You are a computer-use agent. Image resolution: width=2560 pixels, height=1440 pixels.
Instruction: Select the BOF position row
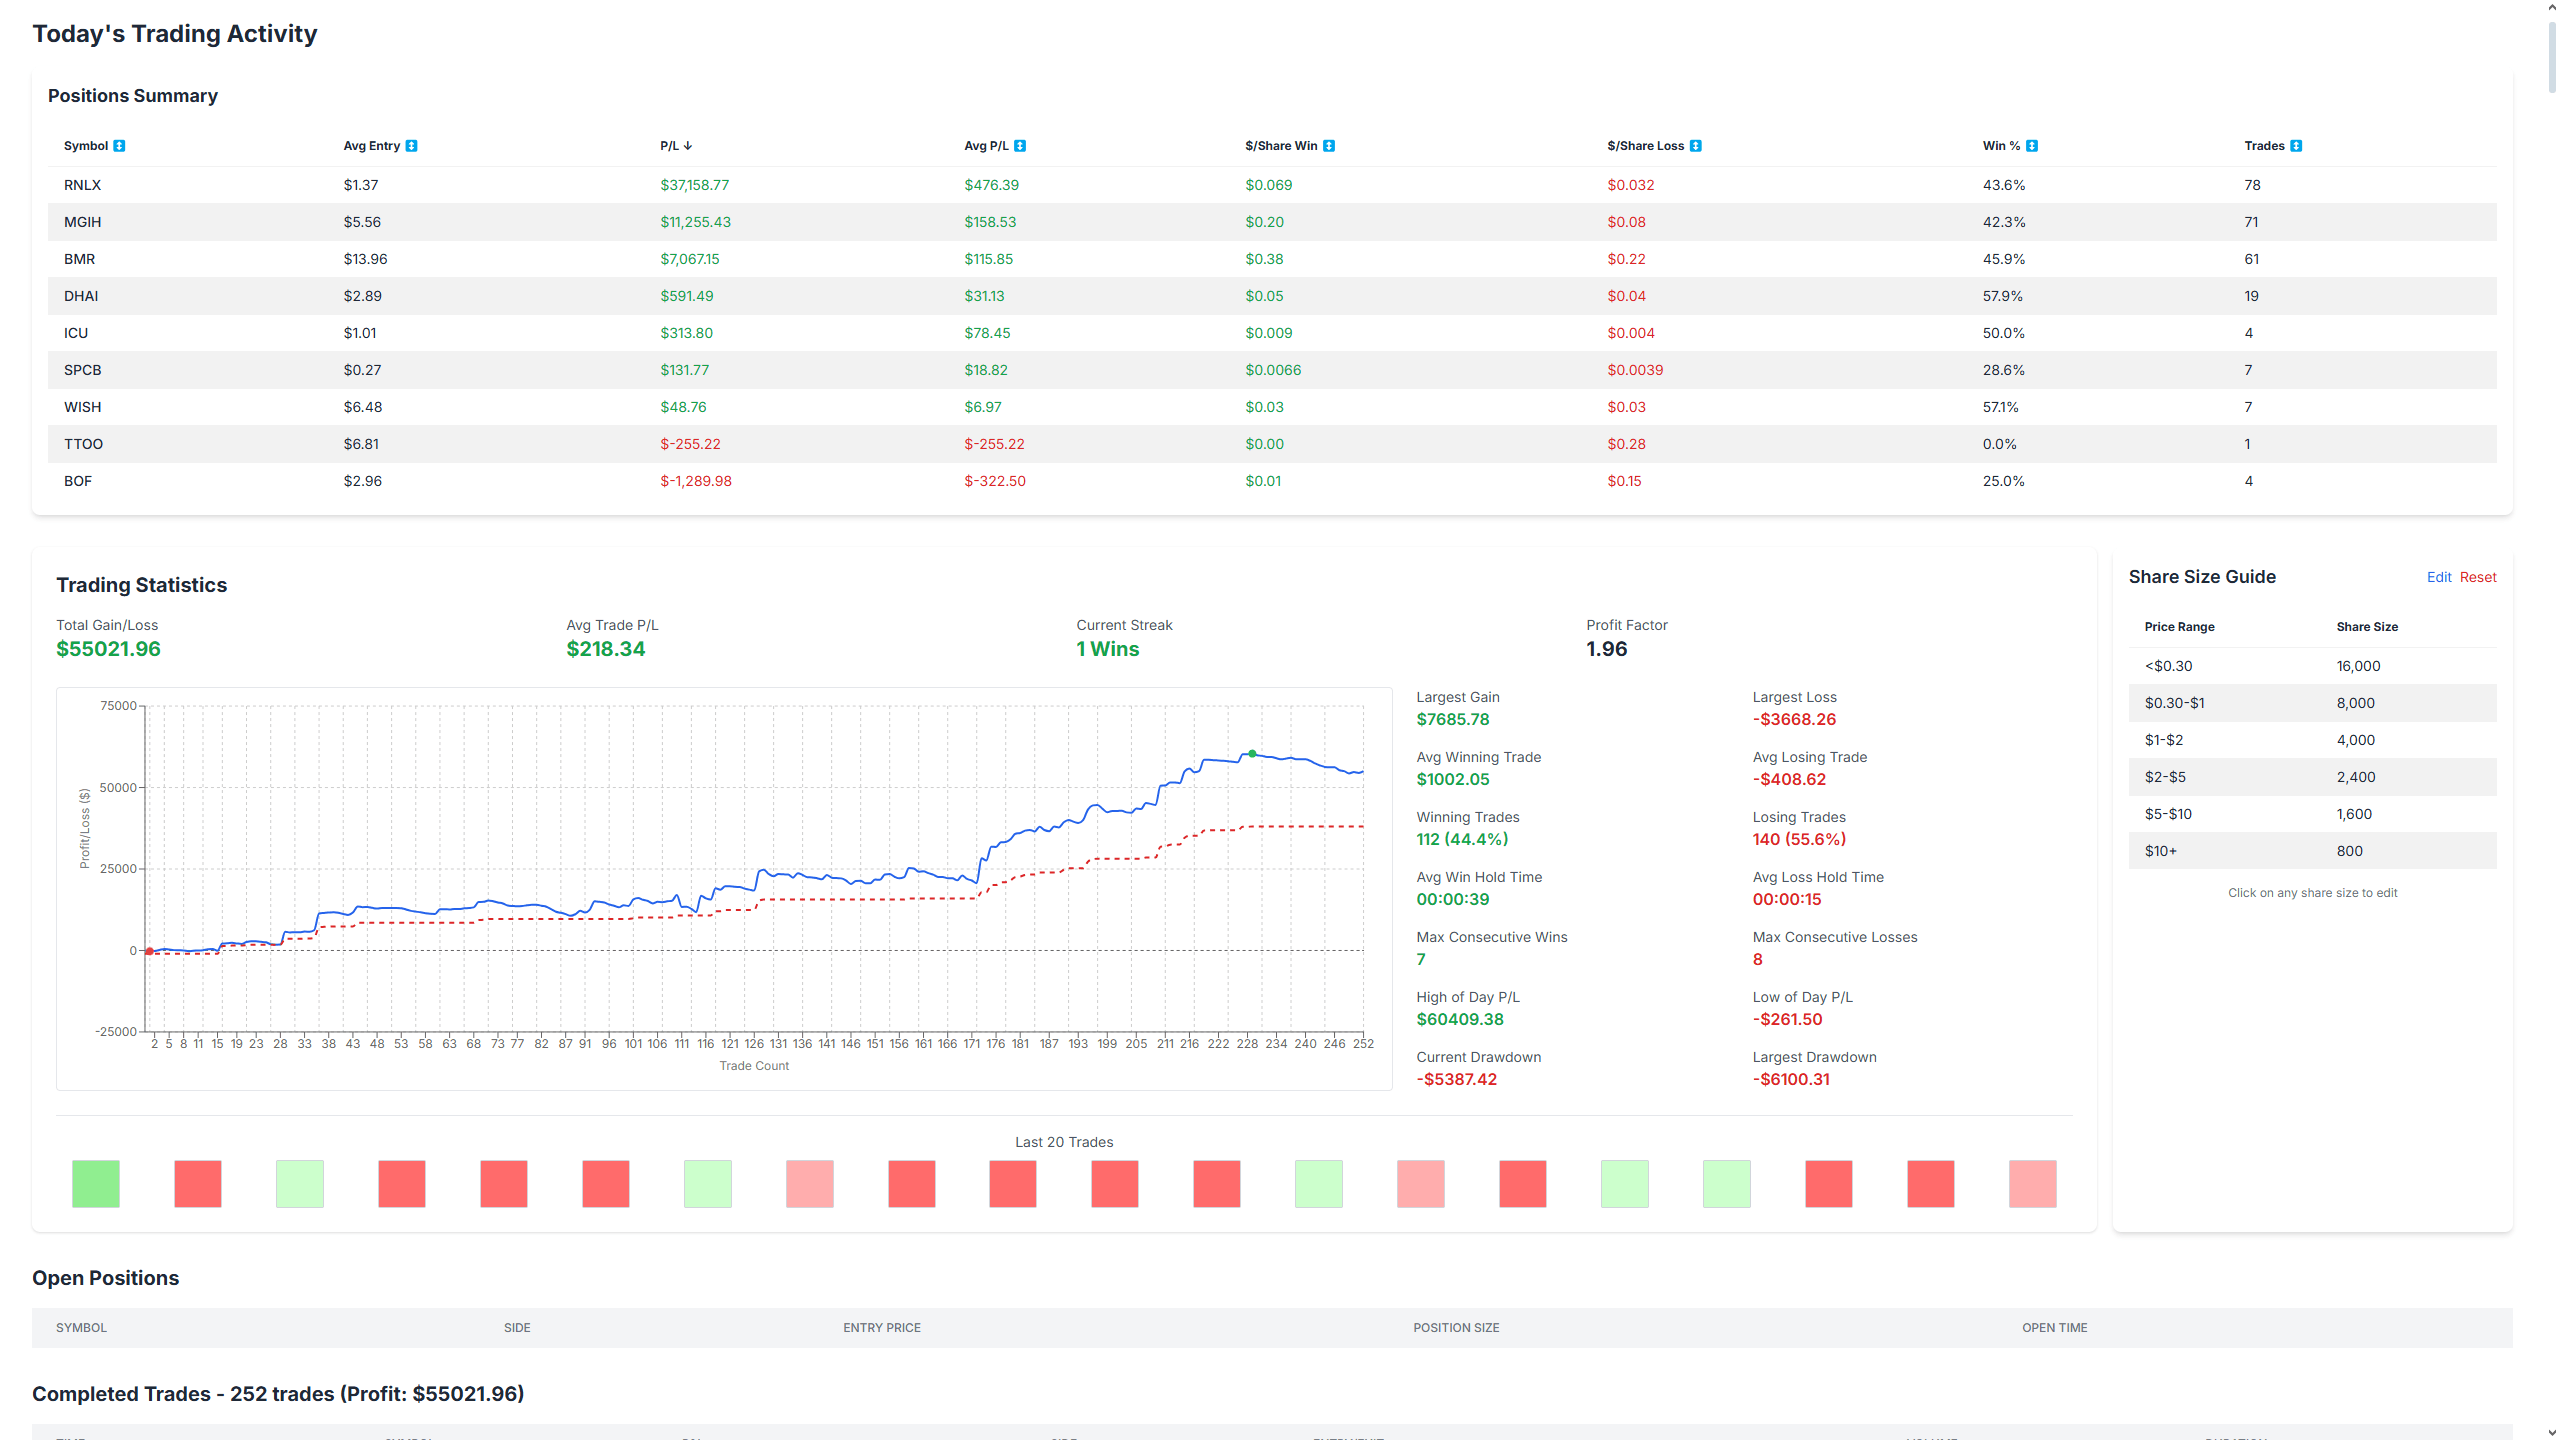point(78,481)
